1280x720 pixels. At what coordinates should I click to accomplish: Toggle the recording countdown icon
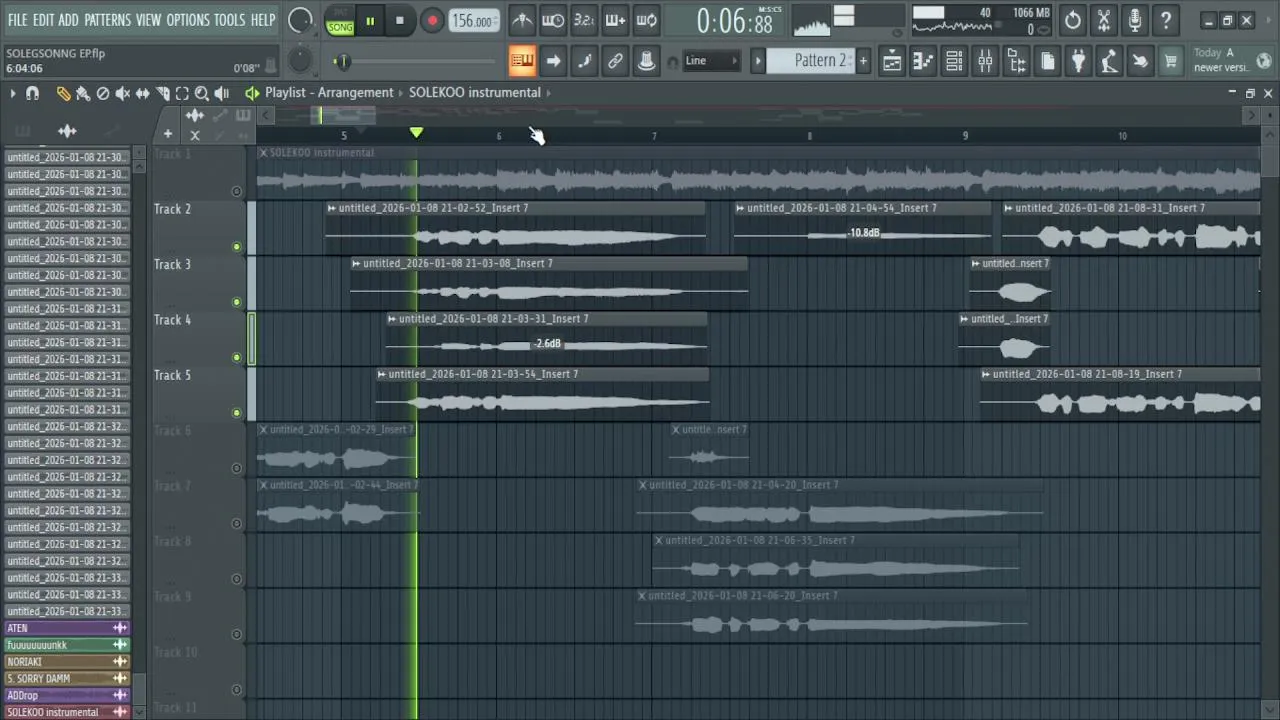point(584,20)
